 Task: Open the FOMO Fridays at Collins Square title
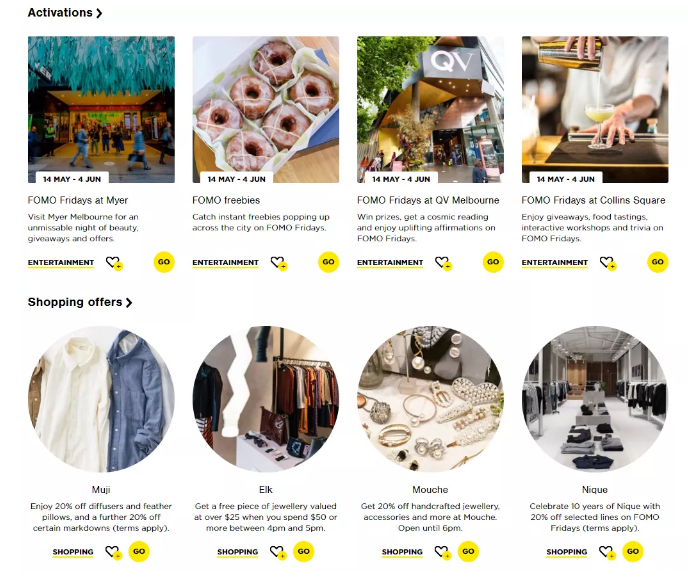coord(593,200)
